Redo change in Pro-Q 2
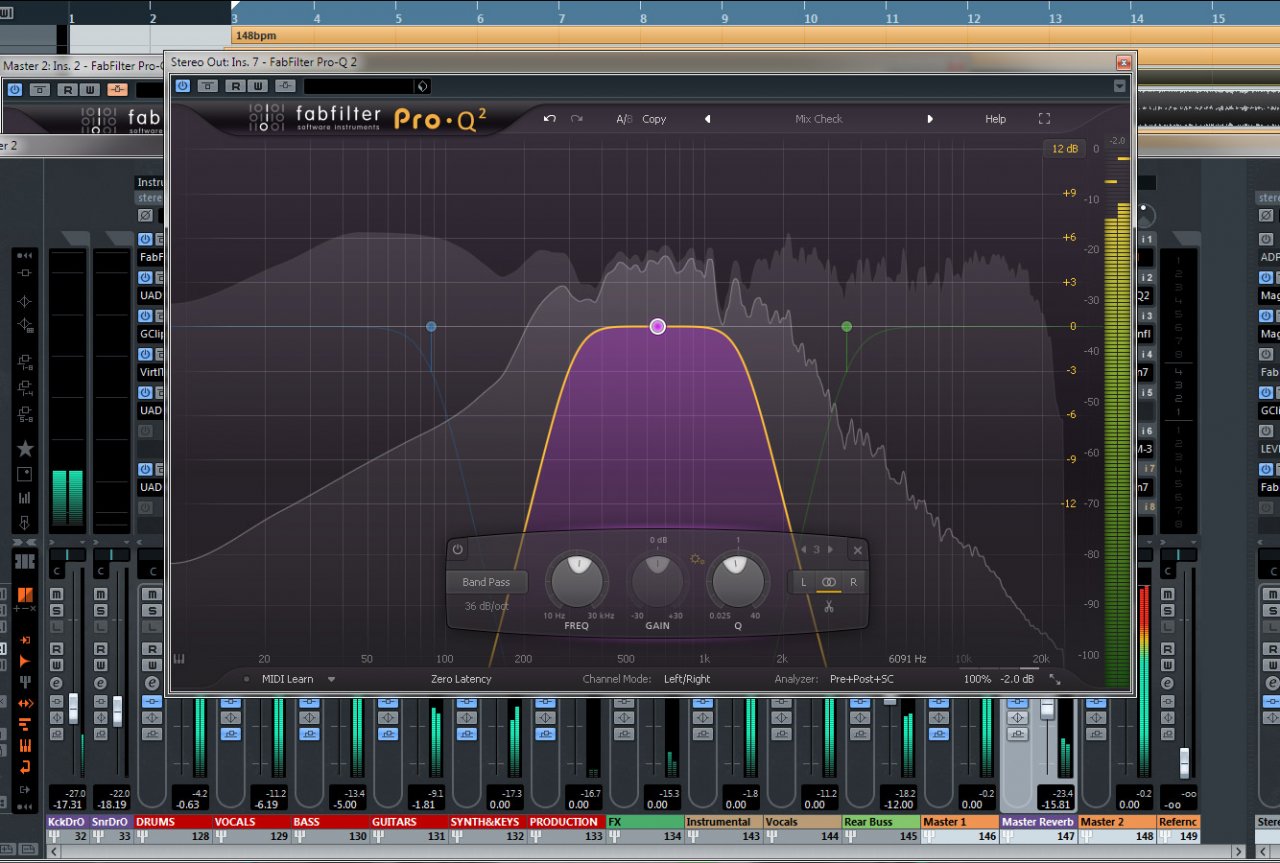Image resolution: width=1280 pixels, height=863 pixels. pyautogui.click(x=576, y=119)
